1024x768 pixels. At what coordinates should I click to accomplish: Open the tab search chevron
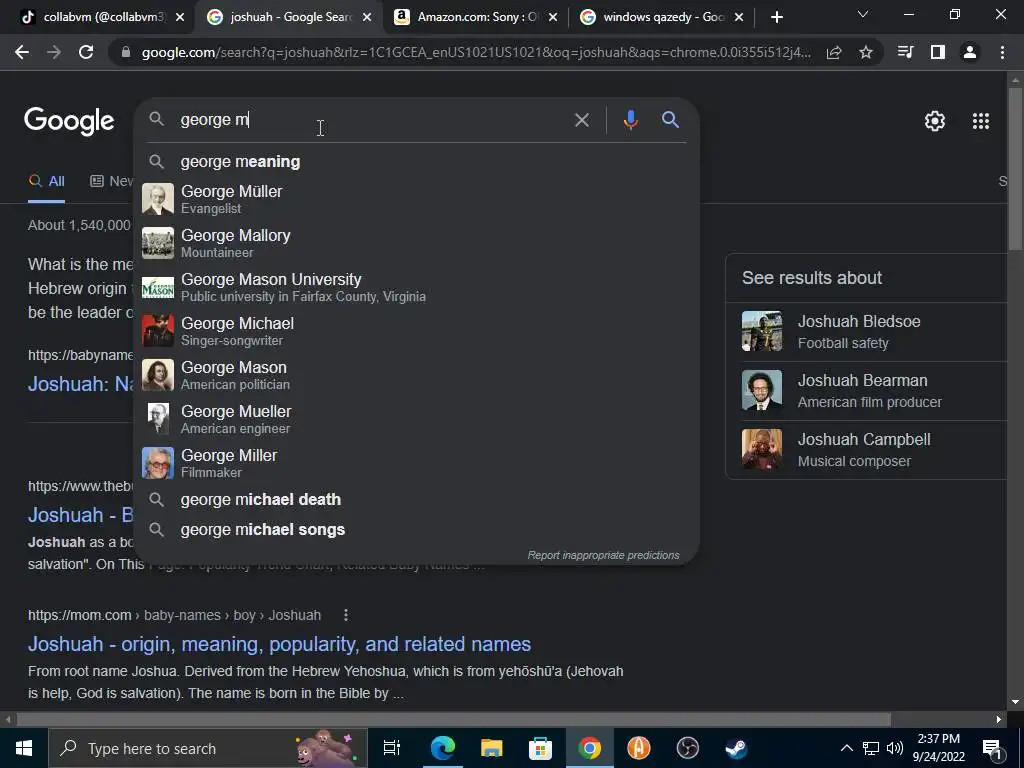[x=863, y=14]
